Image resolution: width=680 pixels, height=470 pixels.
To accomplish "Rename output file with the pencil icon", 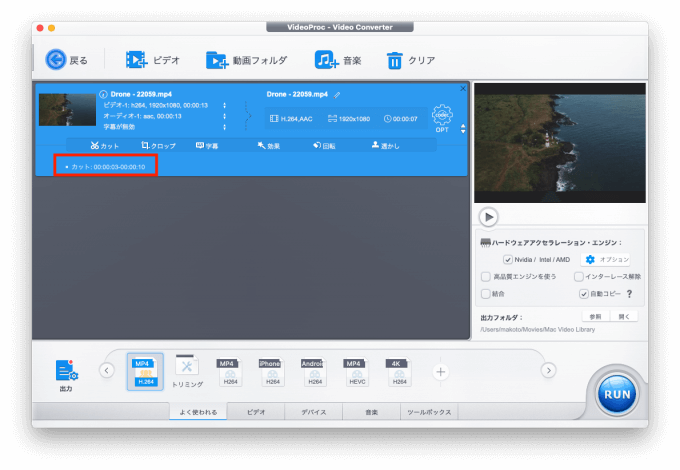I will point(337,95).
